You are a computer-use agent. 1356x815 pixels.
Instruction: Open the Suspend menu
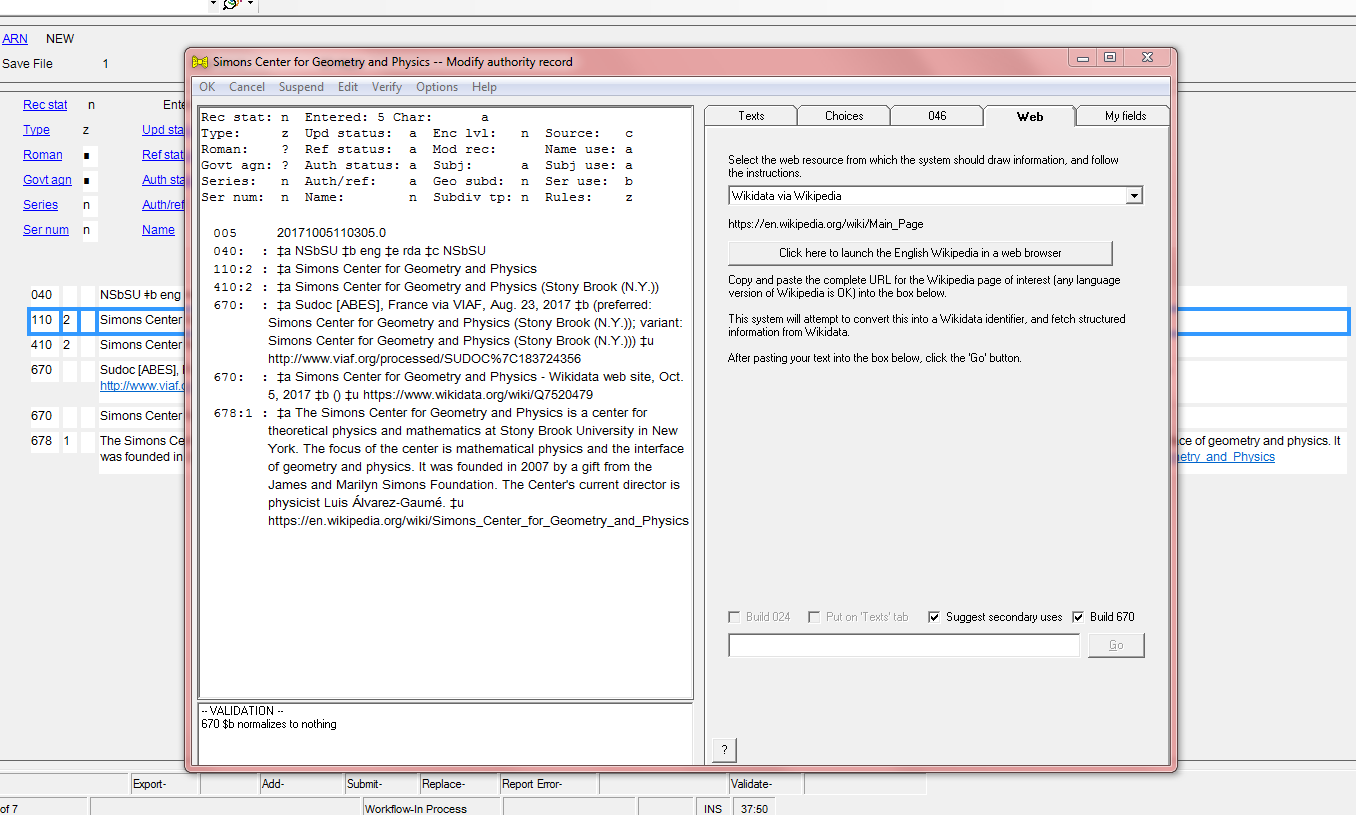(x=301, y=87)
